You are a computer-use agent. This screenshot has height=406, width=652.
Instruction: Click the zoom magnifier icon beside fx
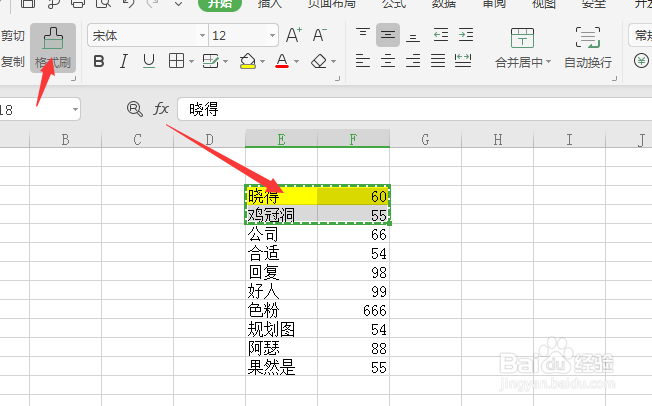135,109
